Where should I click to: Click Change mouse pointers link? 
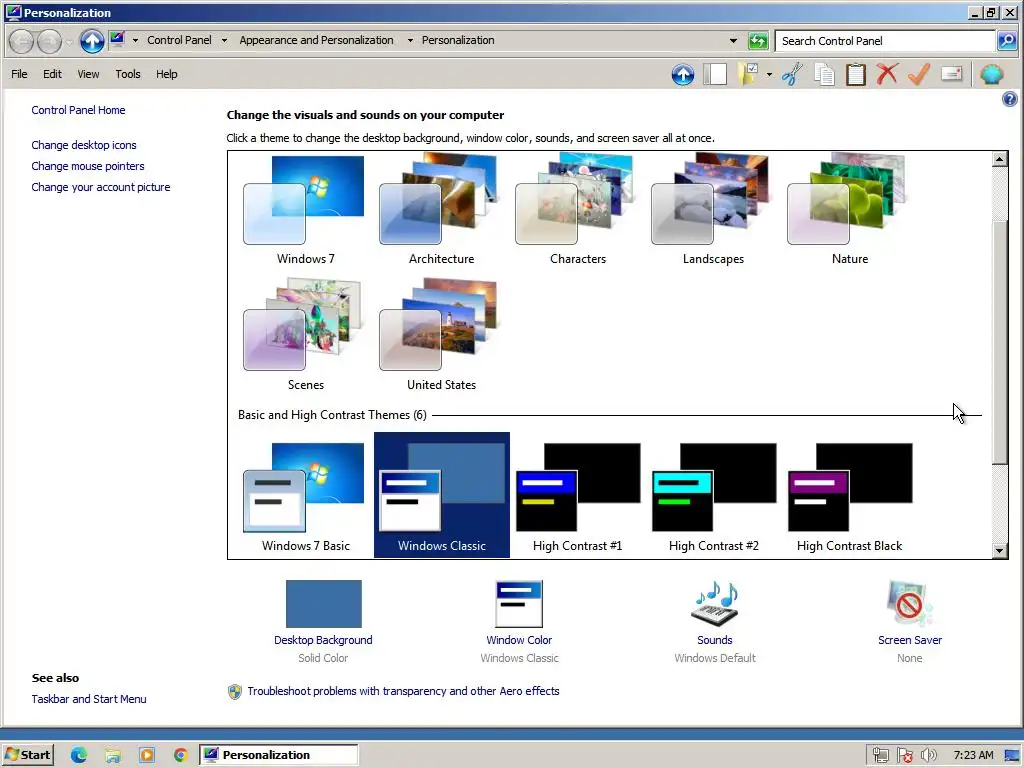(x=88, y=166)
